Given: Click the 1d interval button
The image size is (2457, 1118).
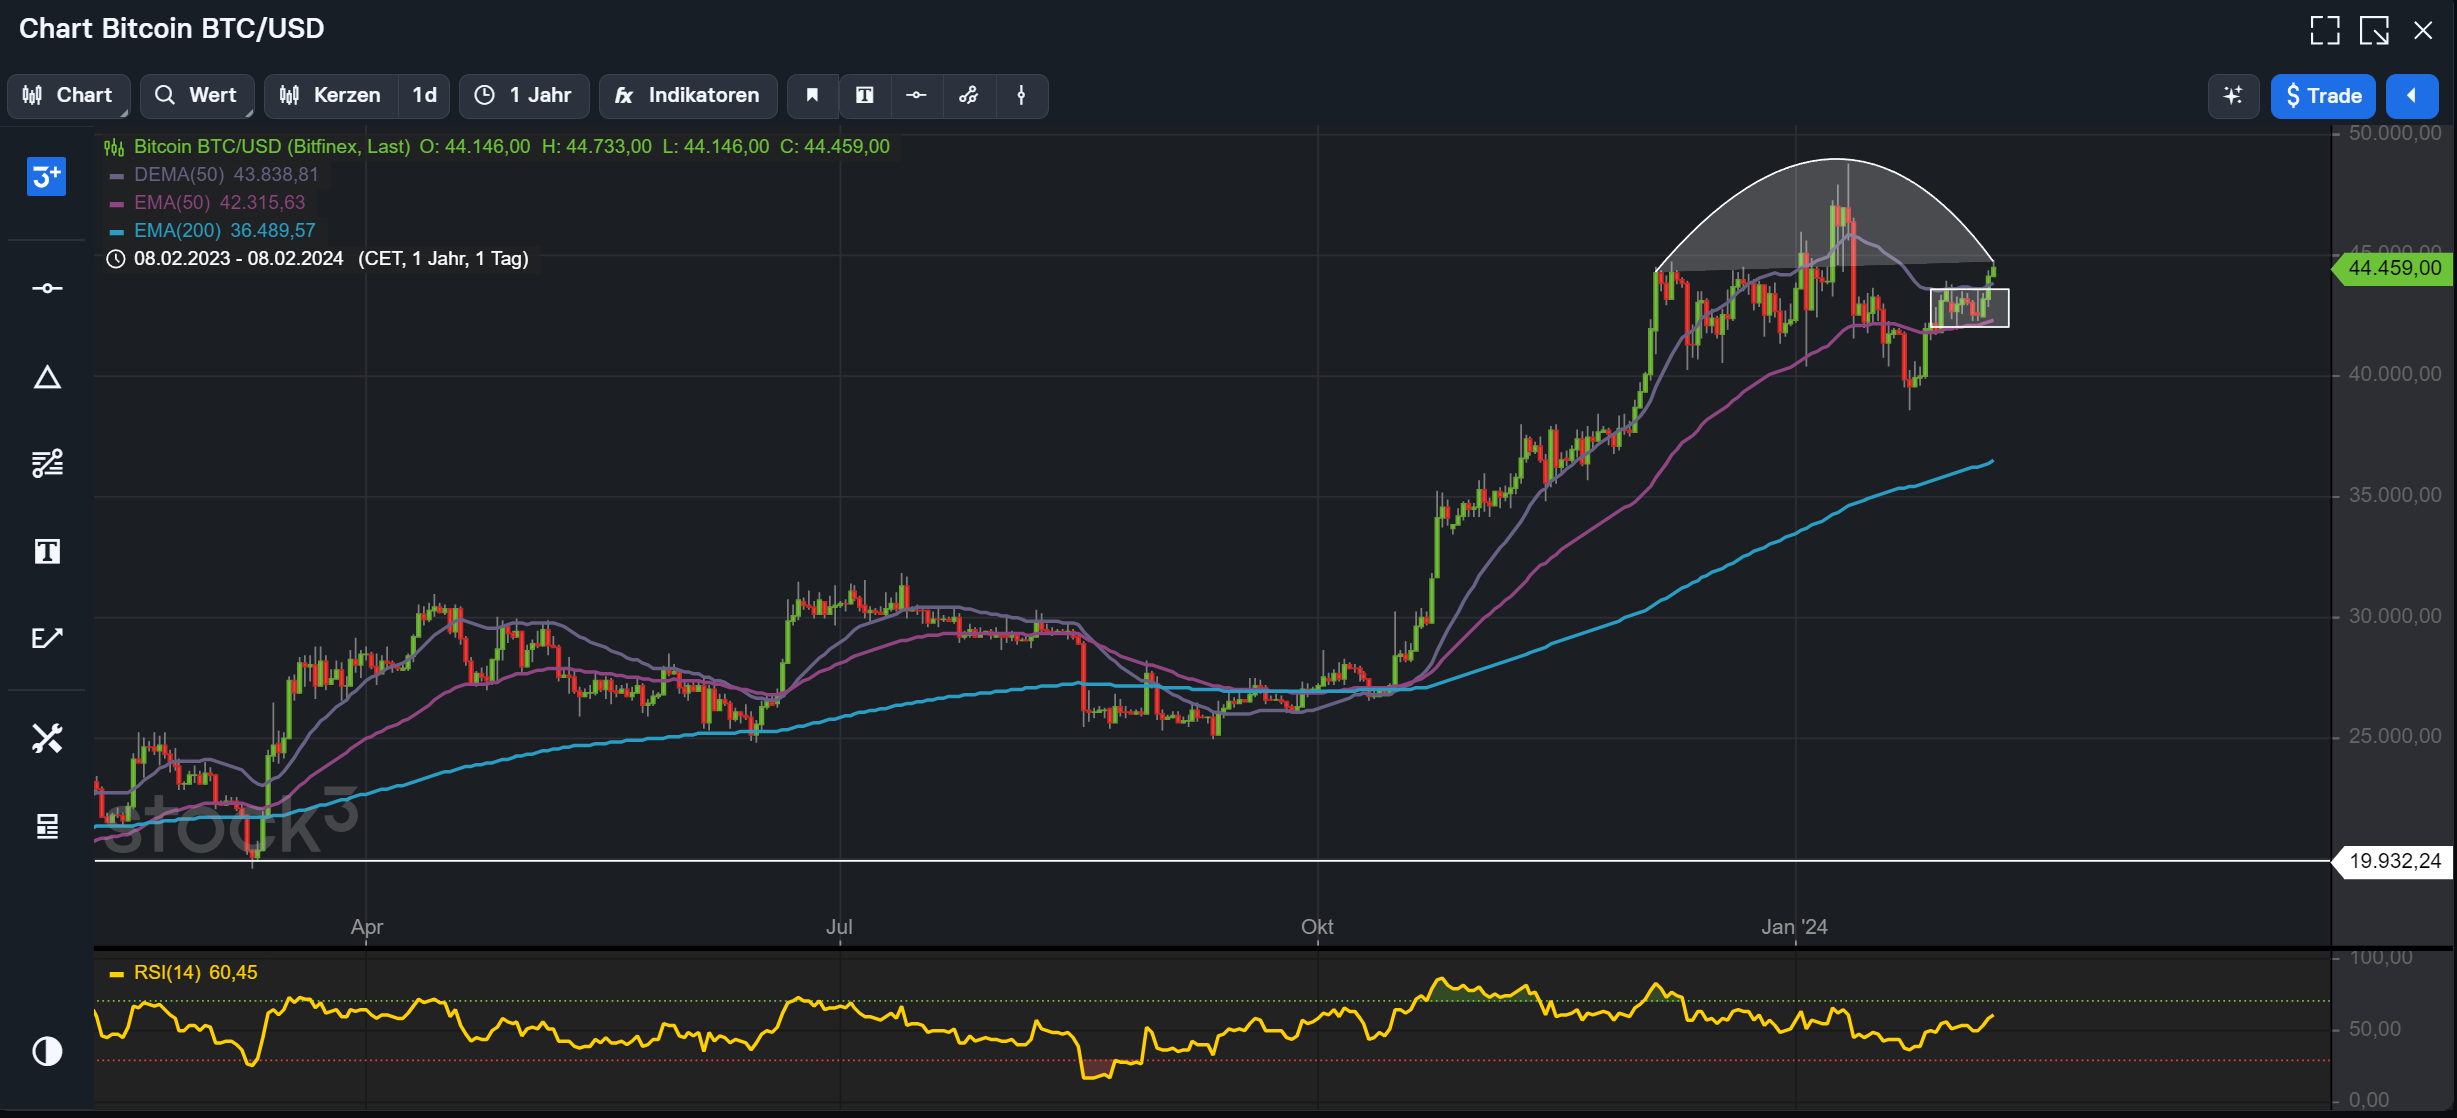Looking at the screenshot, I should 424,96.
